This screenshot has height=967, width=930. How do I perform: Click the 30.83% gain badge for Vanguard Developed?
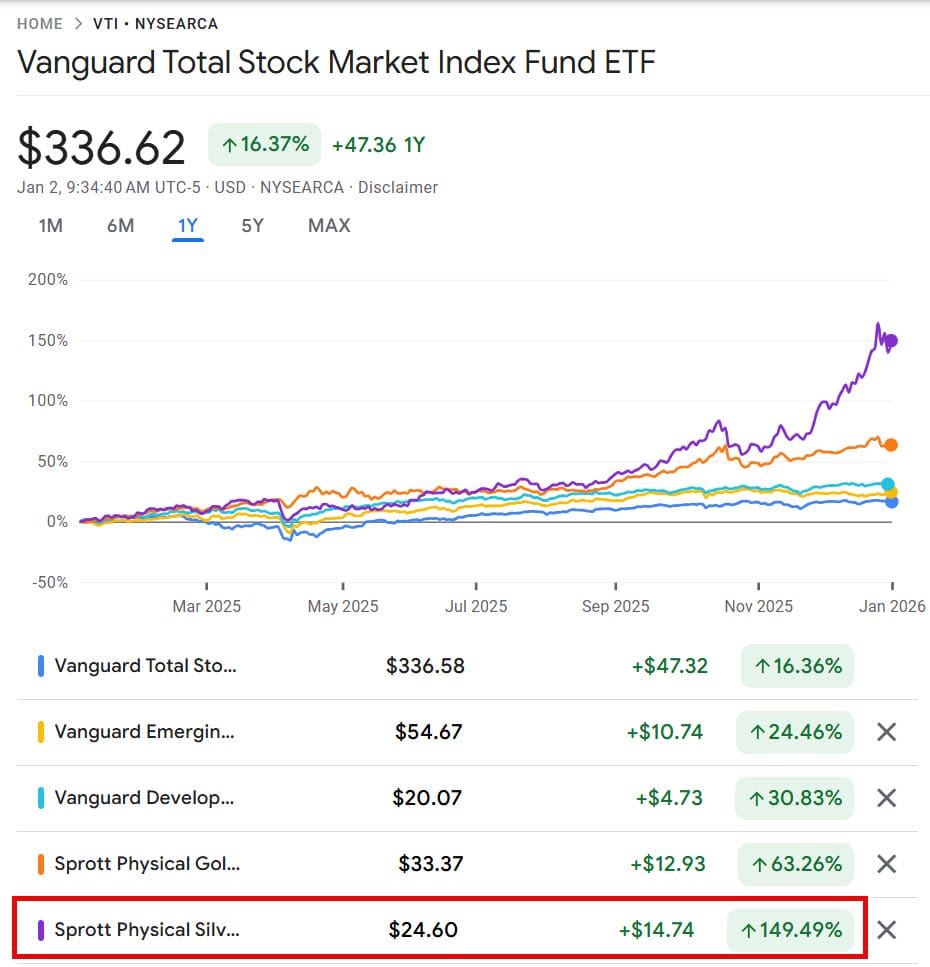[794, 798]
